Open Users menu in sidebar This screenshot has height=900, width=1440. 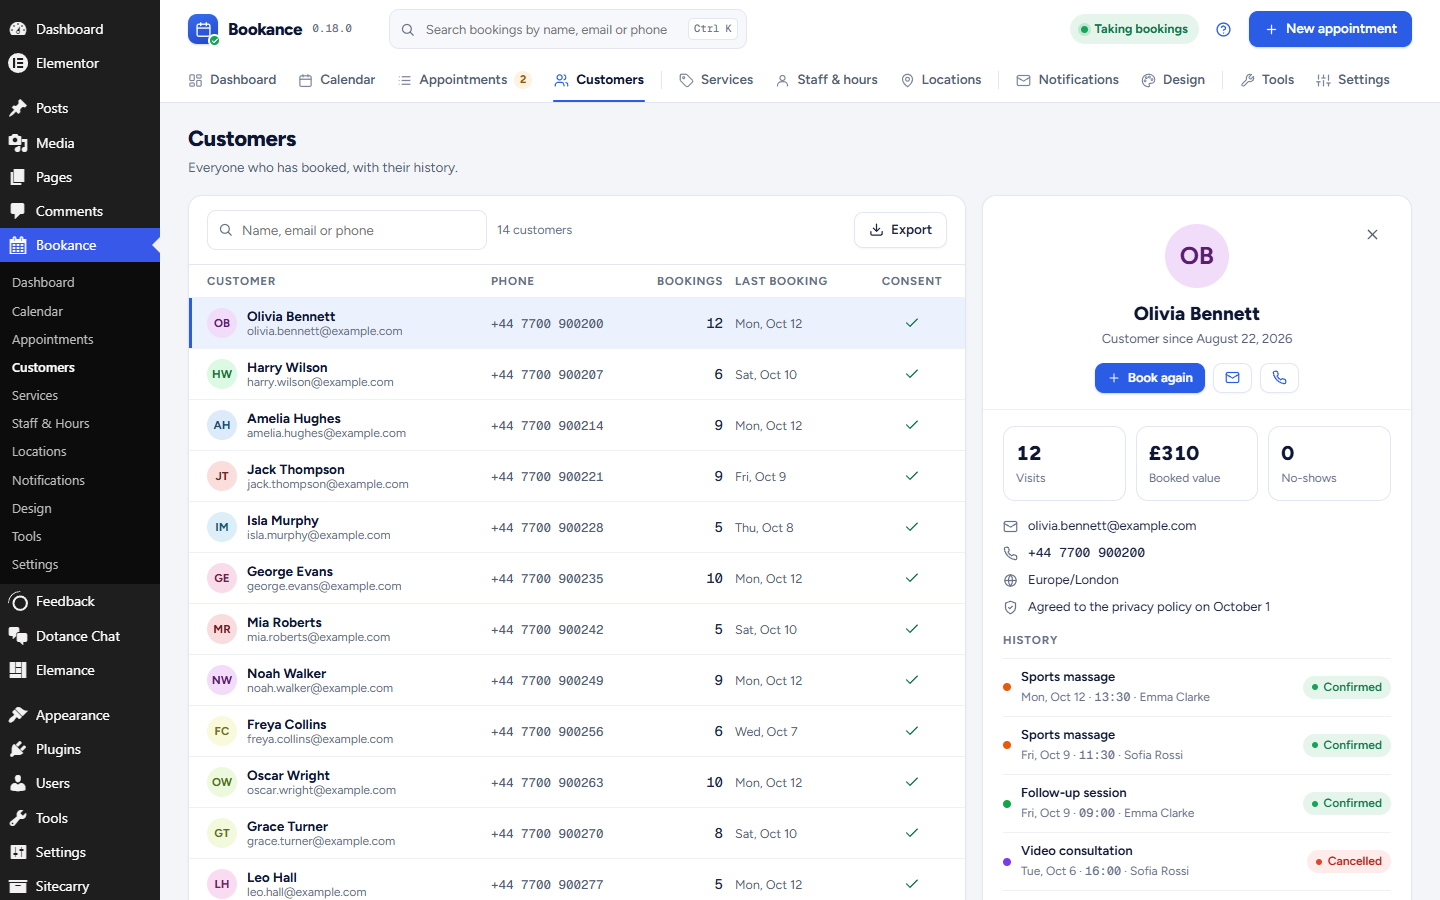click(80, 783)
